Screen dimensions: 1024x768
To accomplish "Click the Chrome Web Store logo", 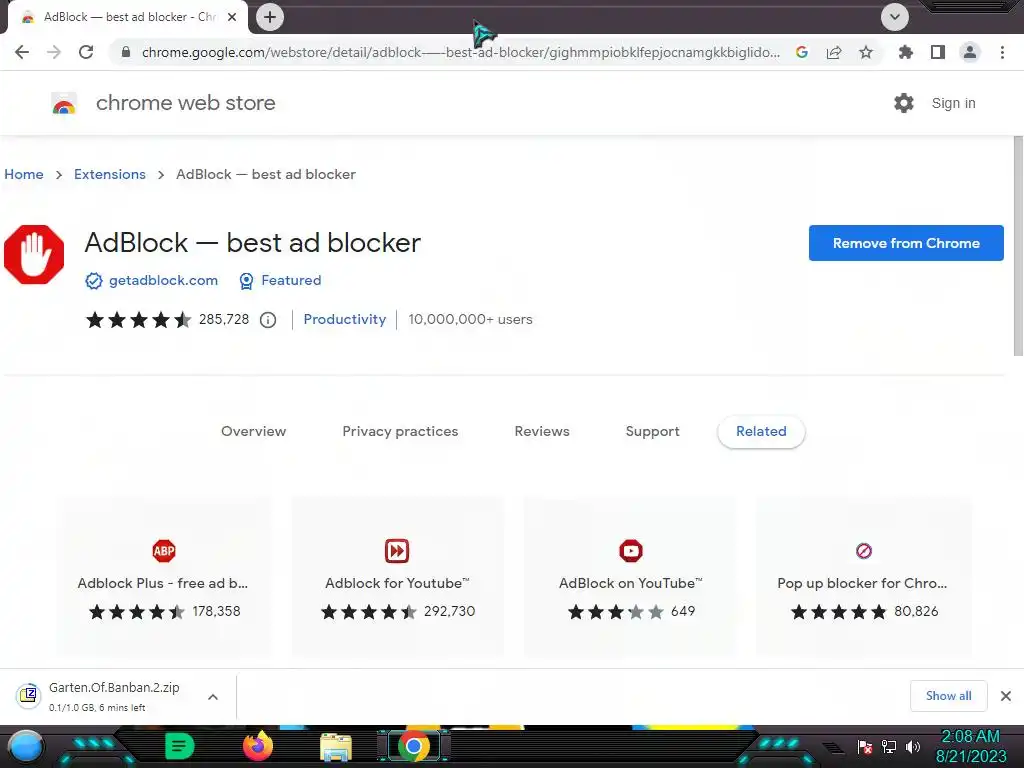I will 64,103.
